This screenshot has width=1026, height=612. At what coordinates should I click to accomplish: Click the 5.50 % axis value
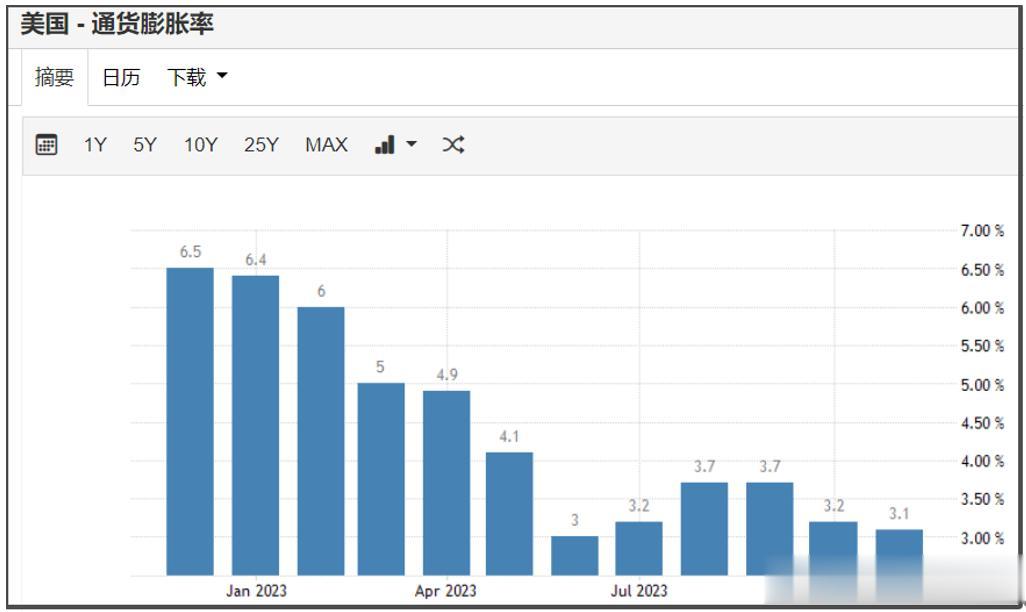pyautogui.click(x=982, y=346)
